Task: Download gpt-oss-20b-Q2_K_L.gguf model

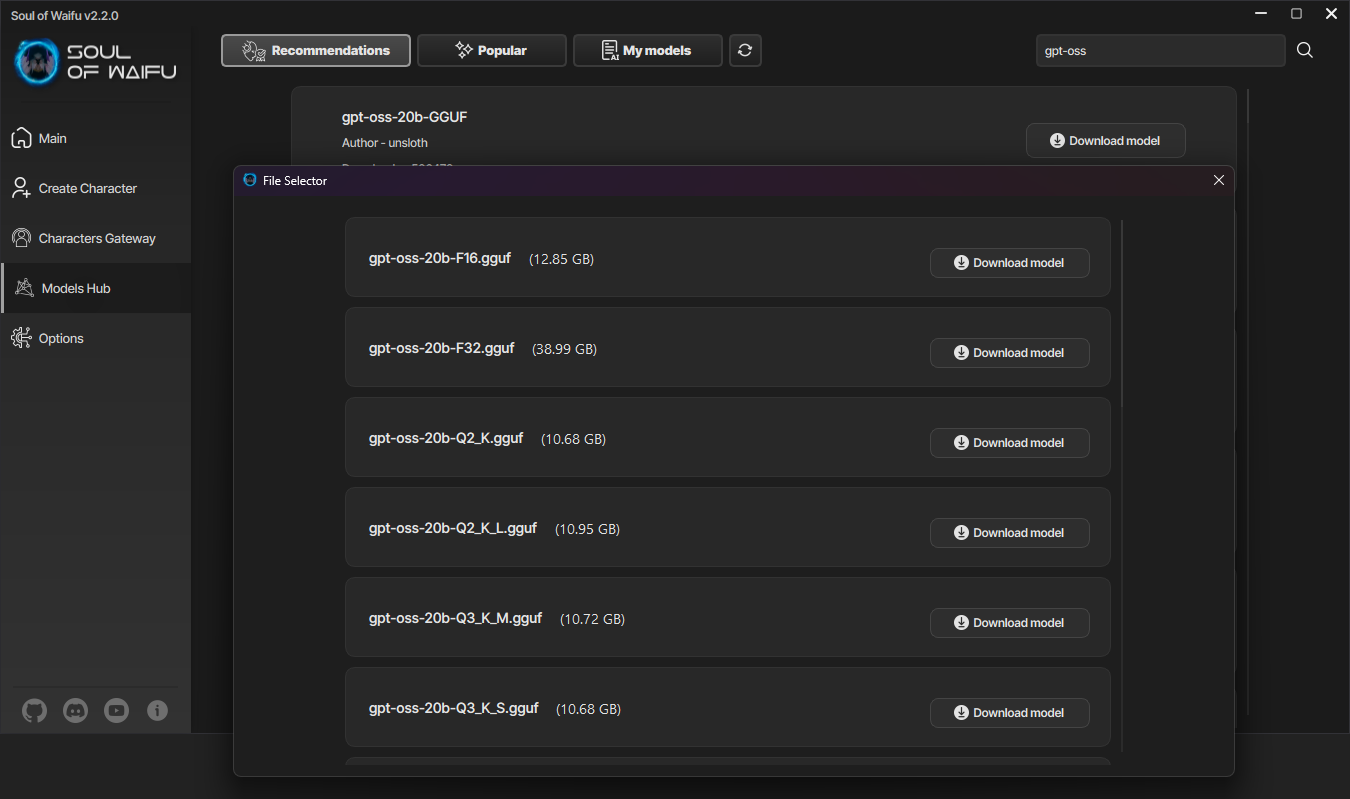Action: pos(1010,533)
